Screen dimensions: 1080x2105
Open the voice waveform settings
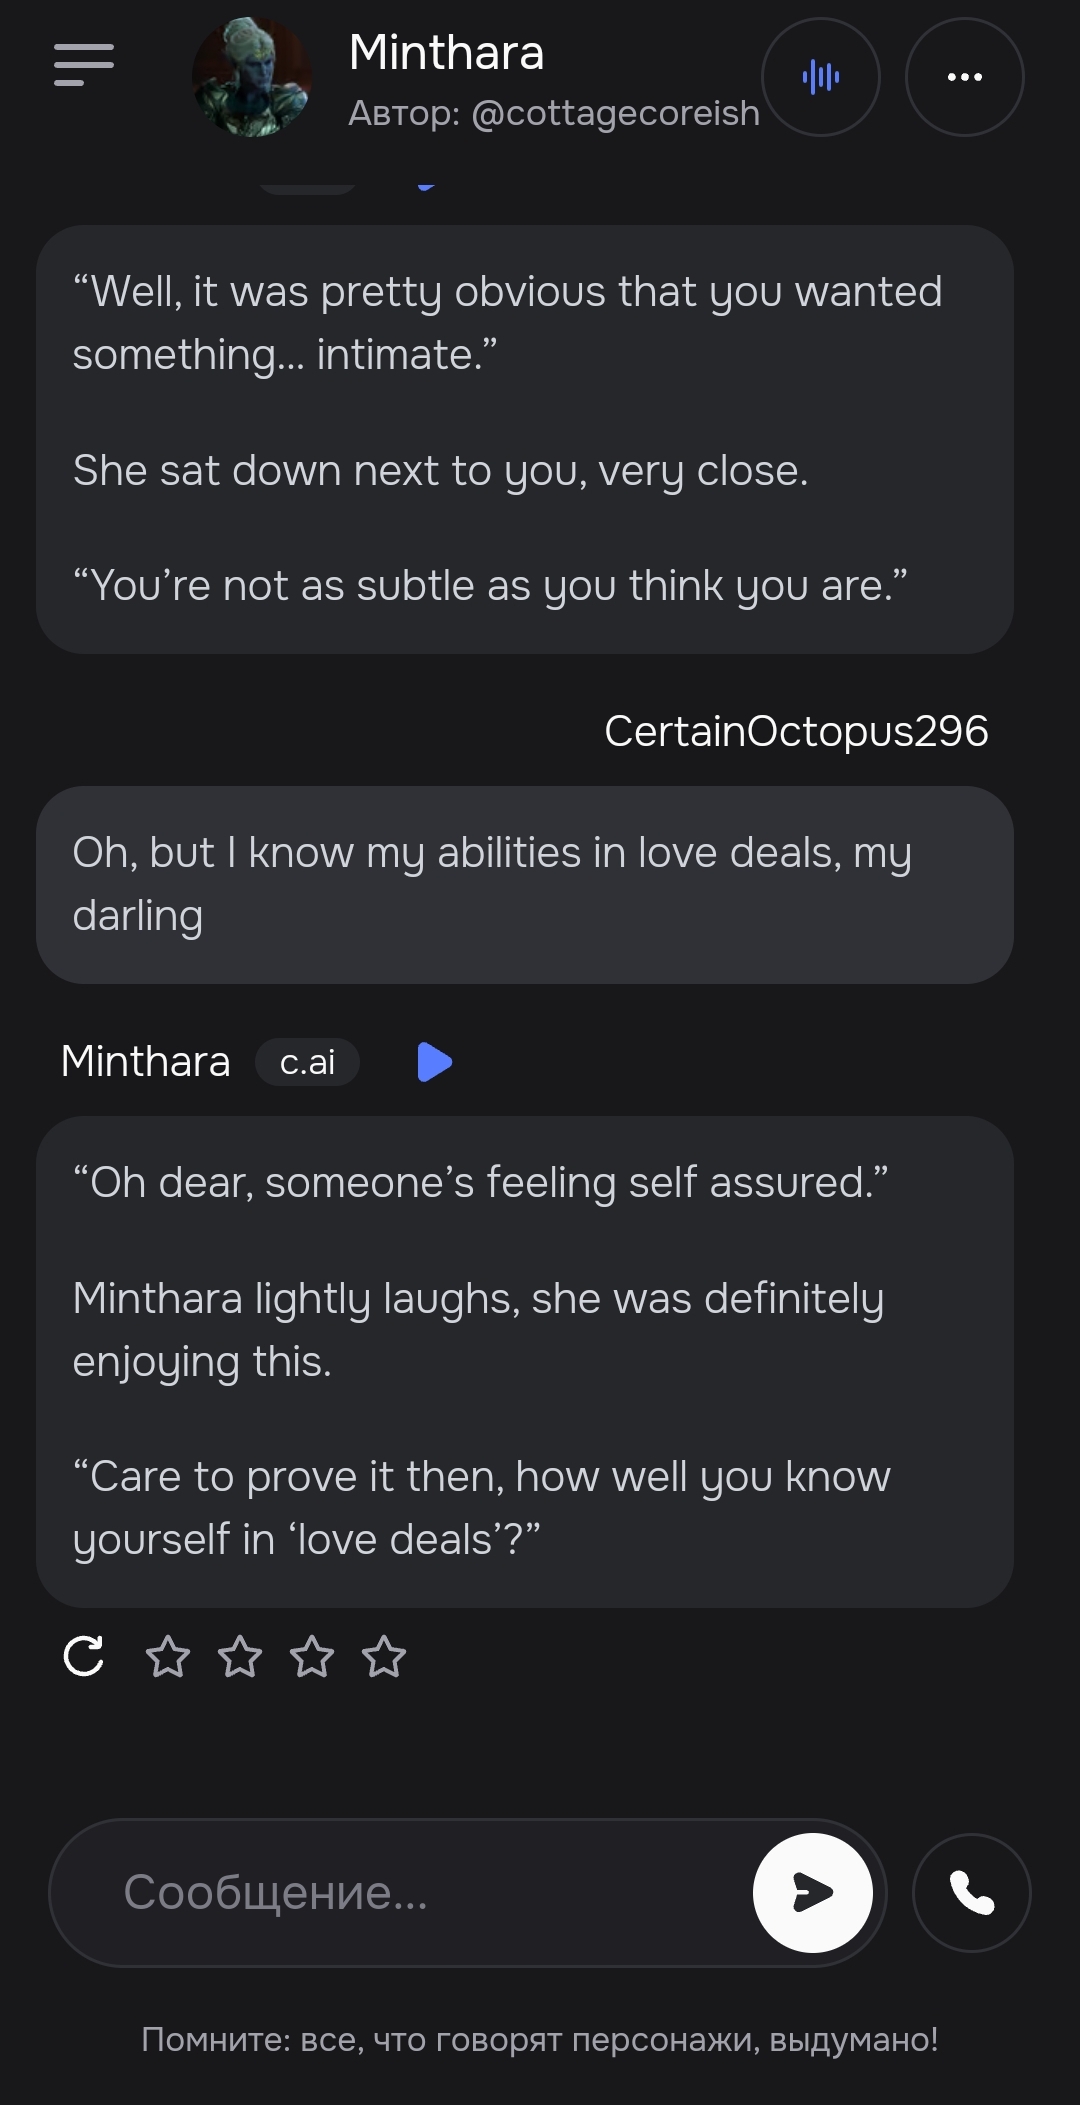tap(820, 77)
